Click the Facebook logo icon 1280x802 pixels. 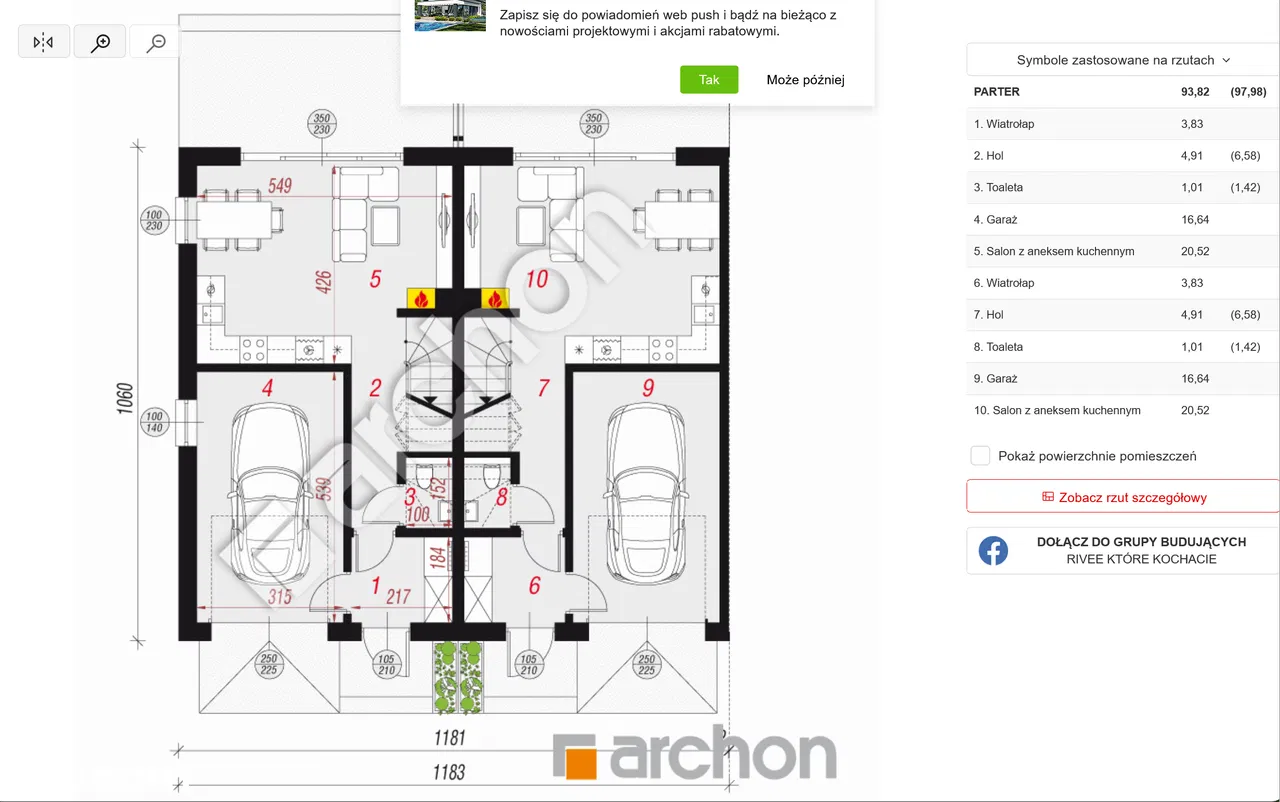[x=993, y=550]
